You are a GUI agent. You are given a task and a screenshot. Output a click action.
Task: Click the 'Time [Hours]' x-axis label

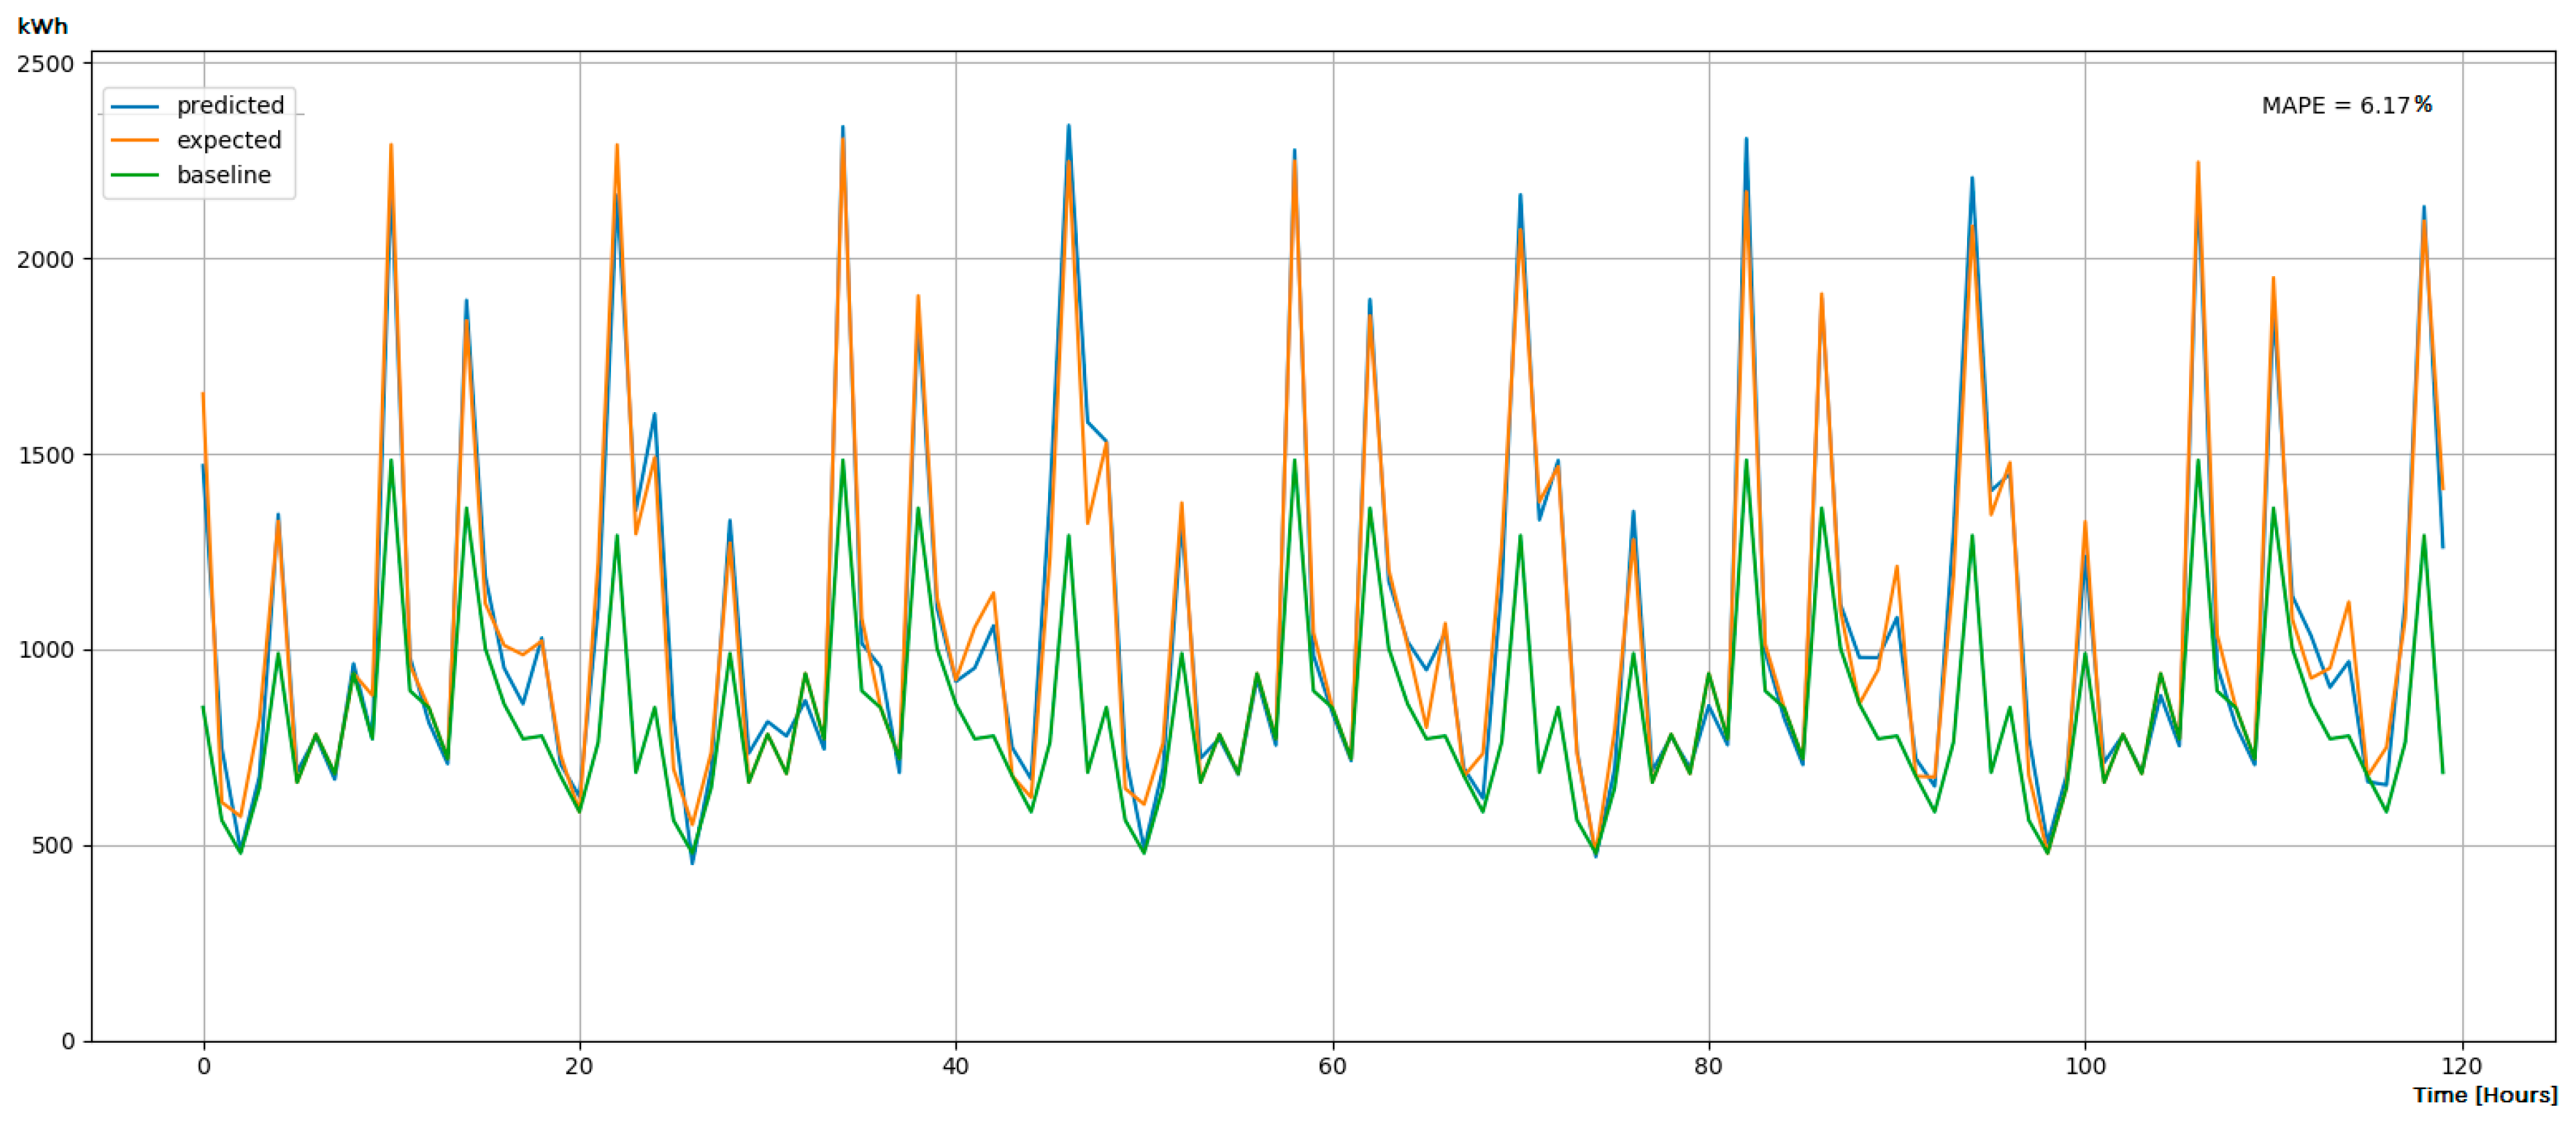2484,1095
